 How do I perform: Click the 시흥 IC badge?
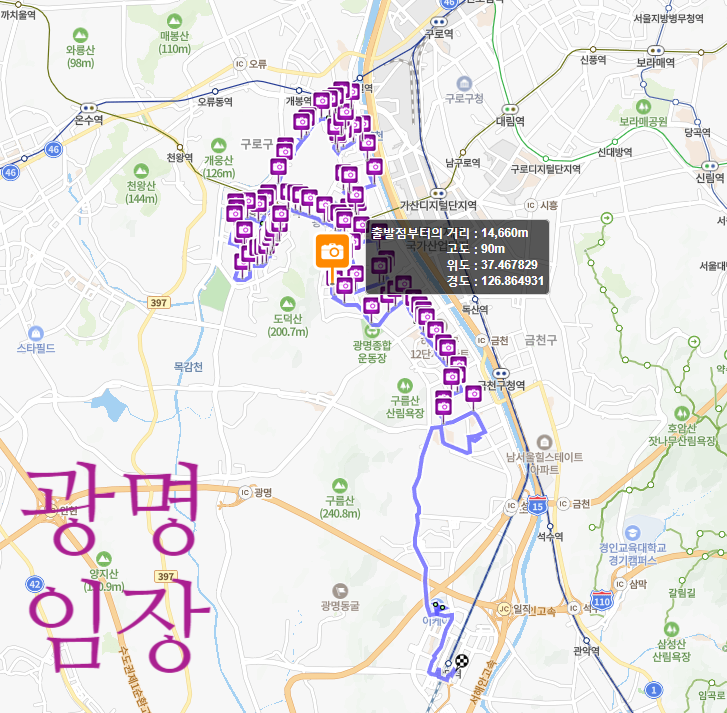[x=531, y=205]
